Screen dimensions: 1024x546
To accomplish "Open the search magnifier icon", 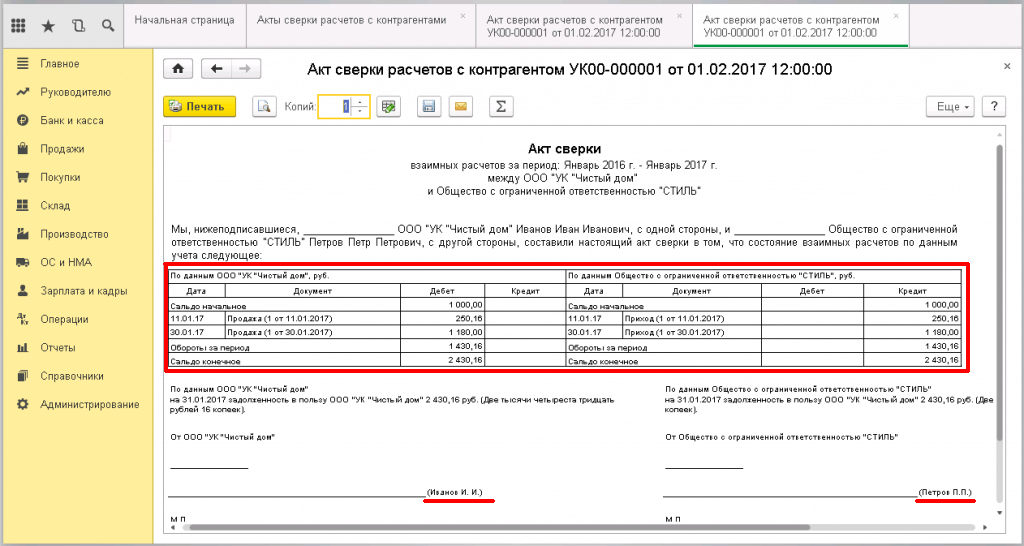I will pyautogui.click(x=108, y=25).
